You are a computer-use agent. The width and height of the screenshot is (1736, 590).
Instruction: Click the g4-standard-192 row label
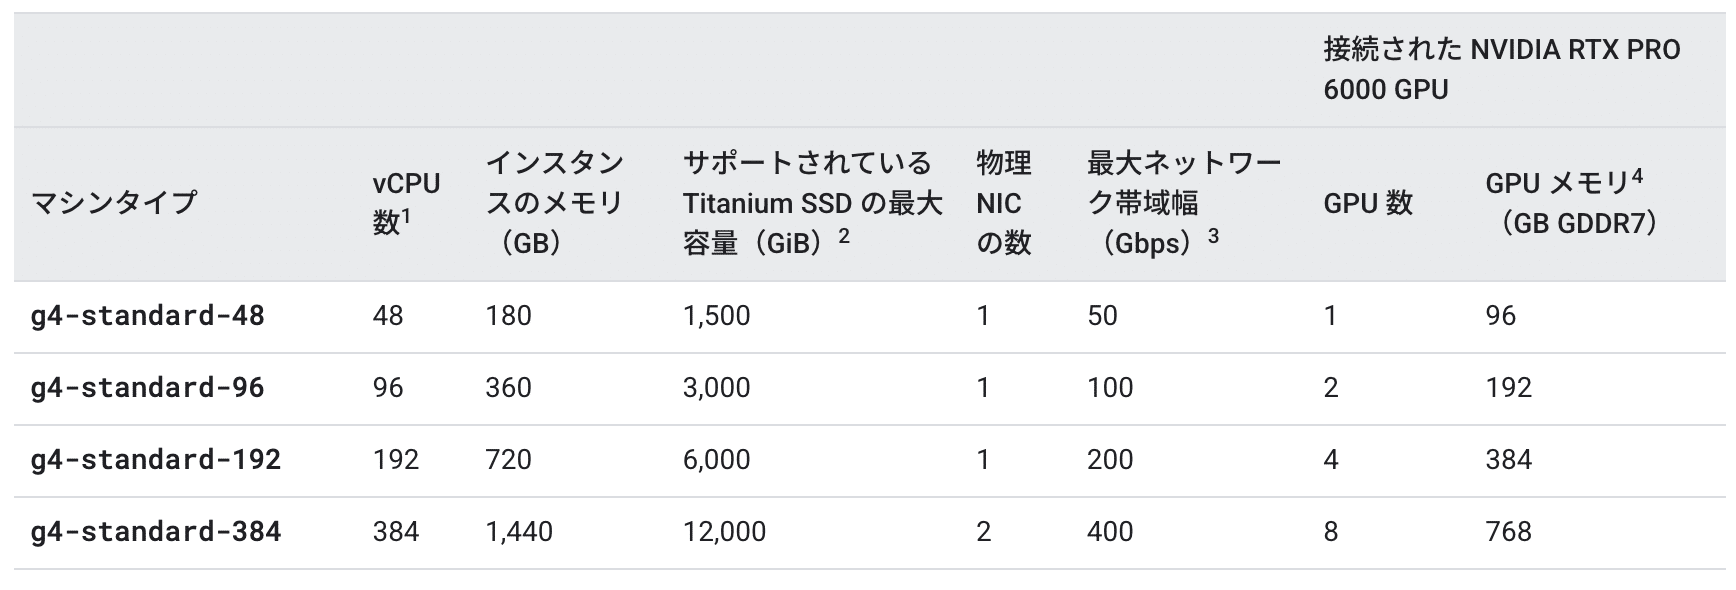tap(155, 460)
